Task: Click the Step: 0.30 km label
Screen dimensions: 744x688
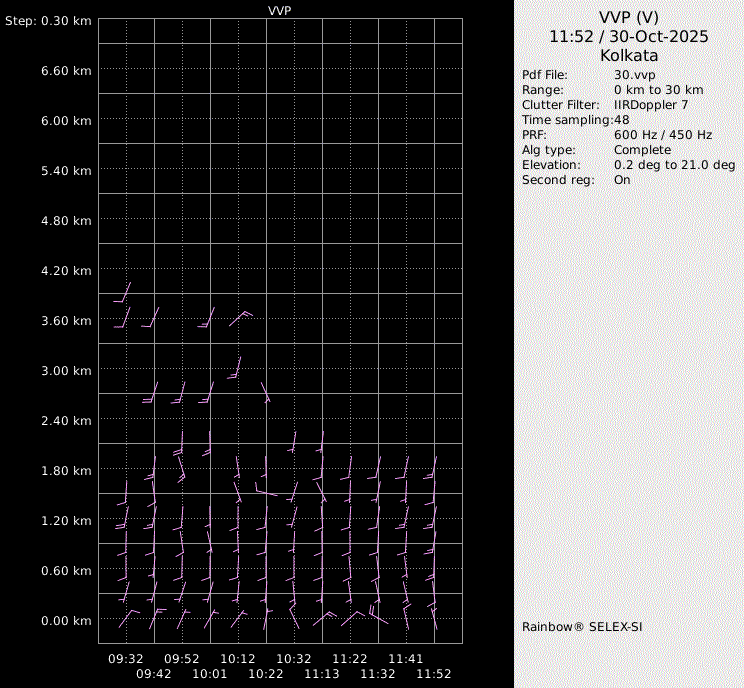Action: point(48,21)
